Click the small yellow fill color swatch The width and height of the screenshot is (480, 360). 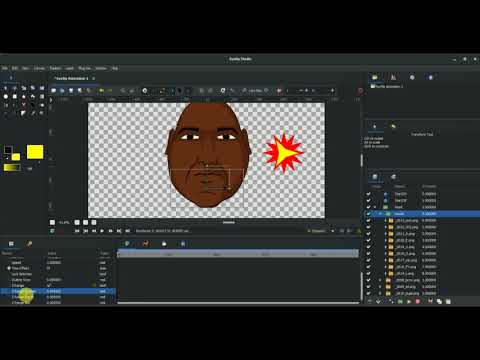coord(16,157)
